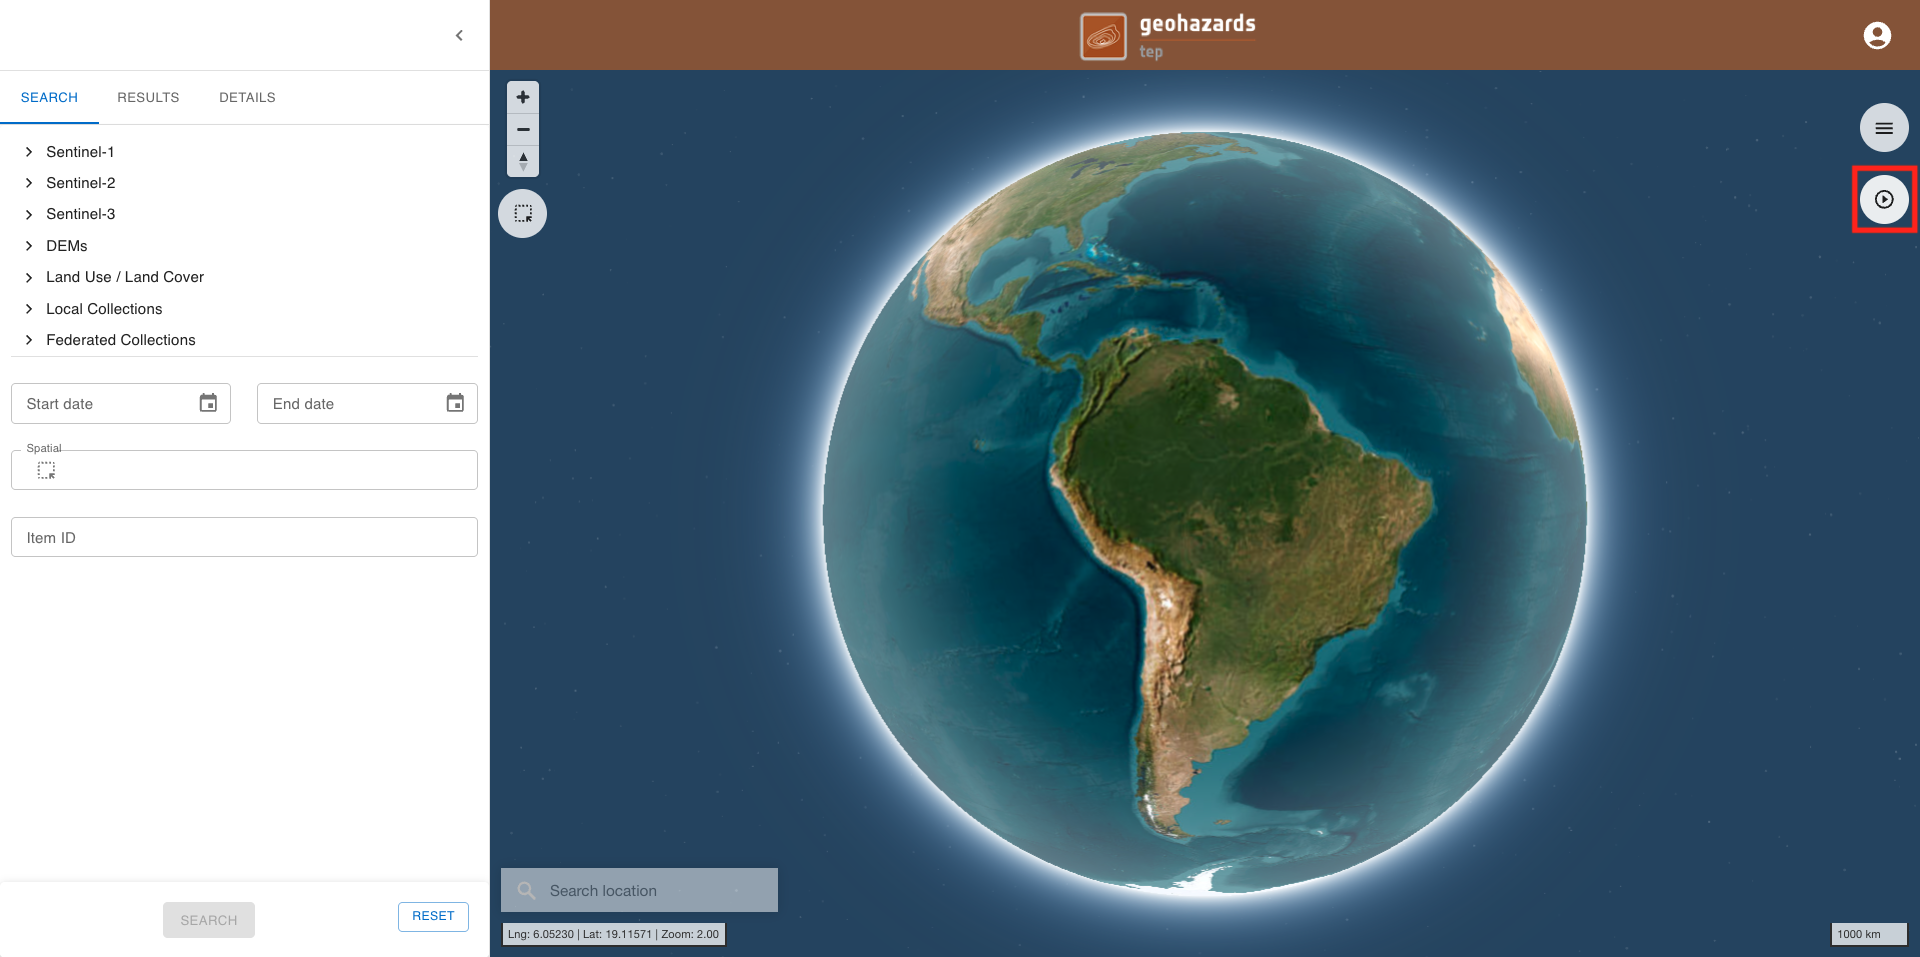Collapse the left search panel
The image size is (1920, 957).
(x=459, y=35)
